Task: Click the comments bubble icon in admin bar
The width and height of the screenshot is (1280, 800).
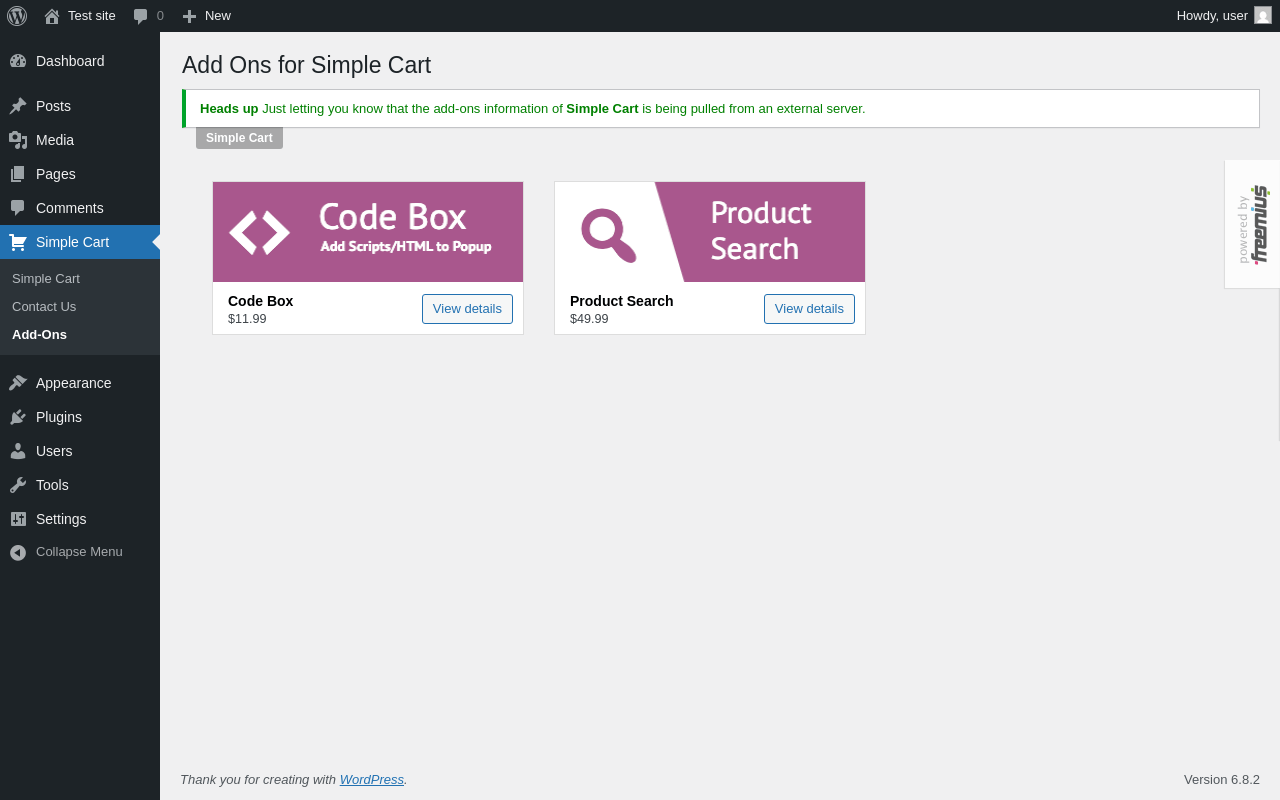Action: pos(141,16)
